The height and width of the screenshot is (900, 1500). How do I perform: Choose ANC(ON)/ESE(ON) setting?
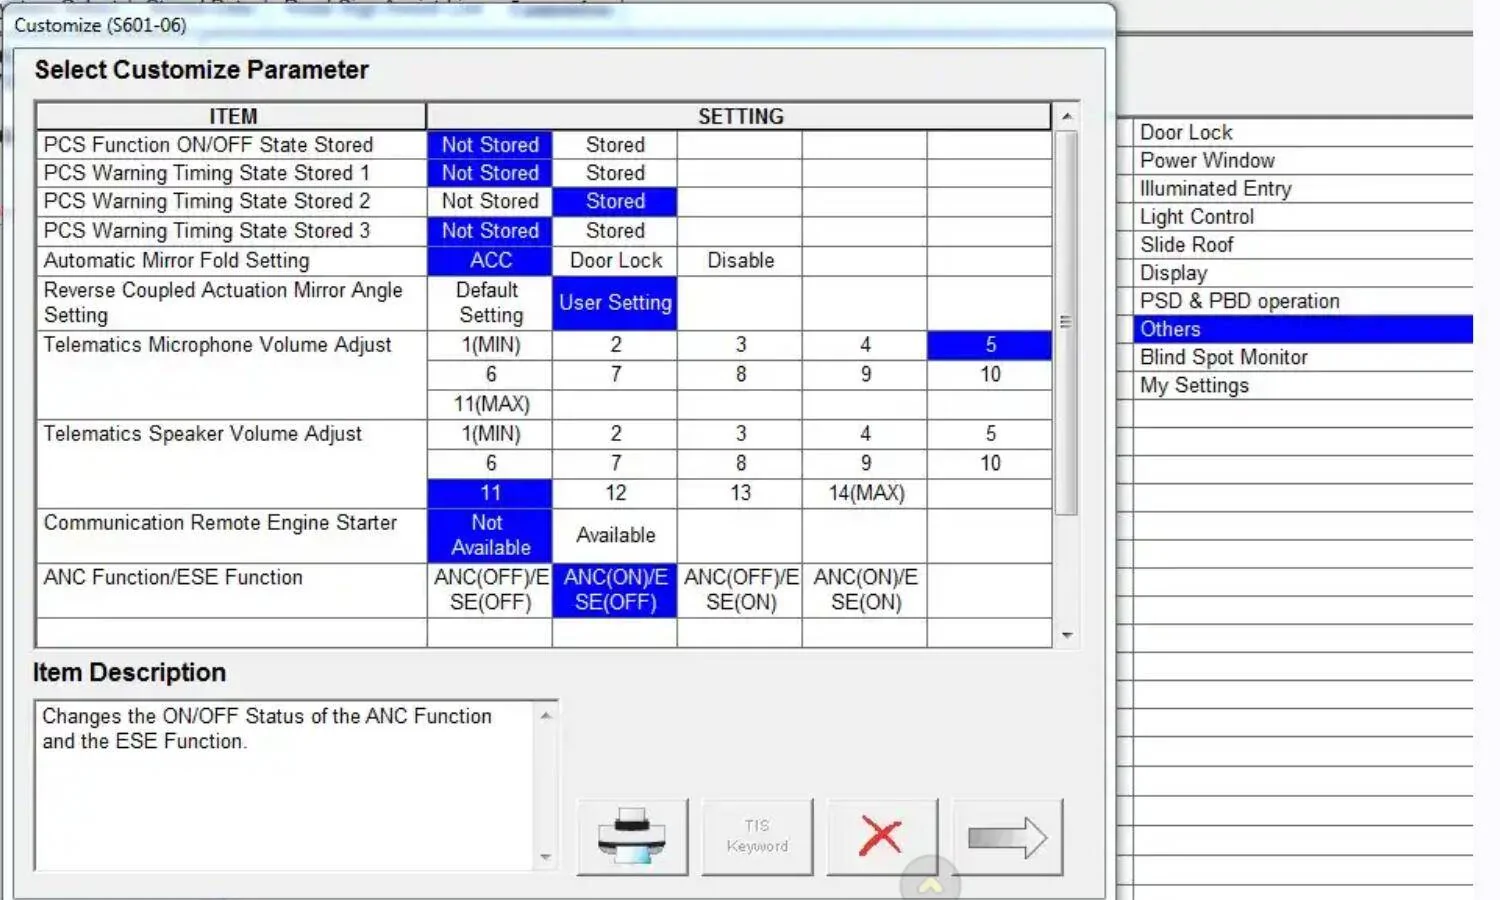(865, 590)
